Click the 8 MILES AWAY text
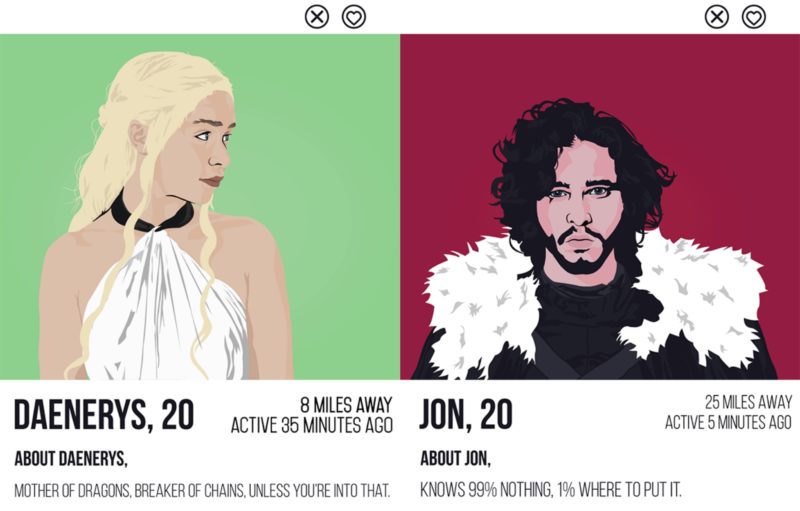The height and width of the screenshot is (511, 800). 346,405
